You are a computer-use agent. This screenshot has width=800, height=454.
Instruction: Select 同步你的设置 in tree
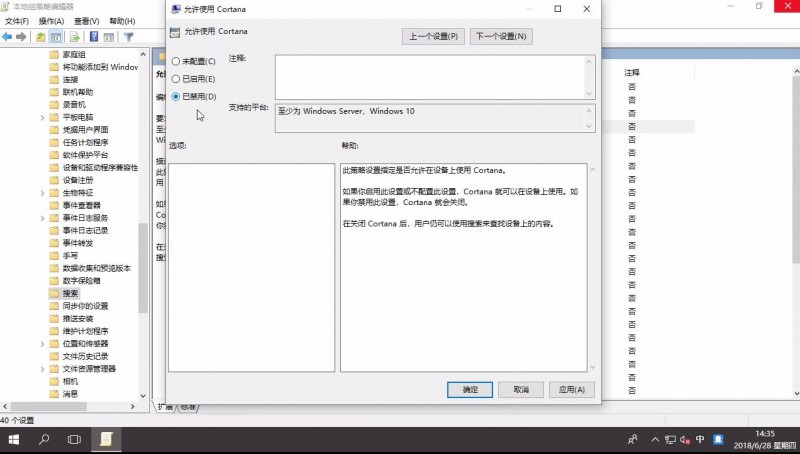(85, 306)
